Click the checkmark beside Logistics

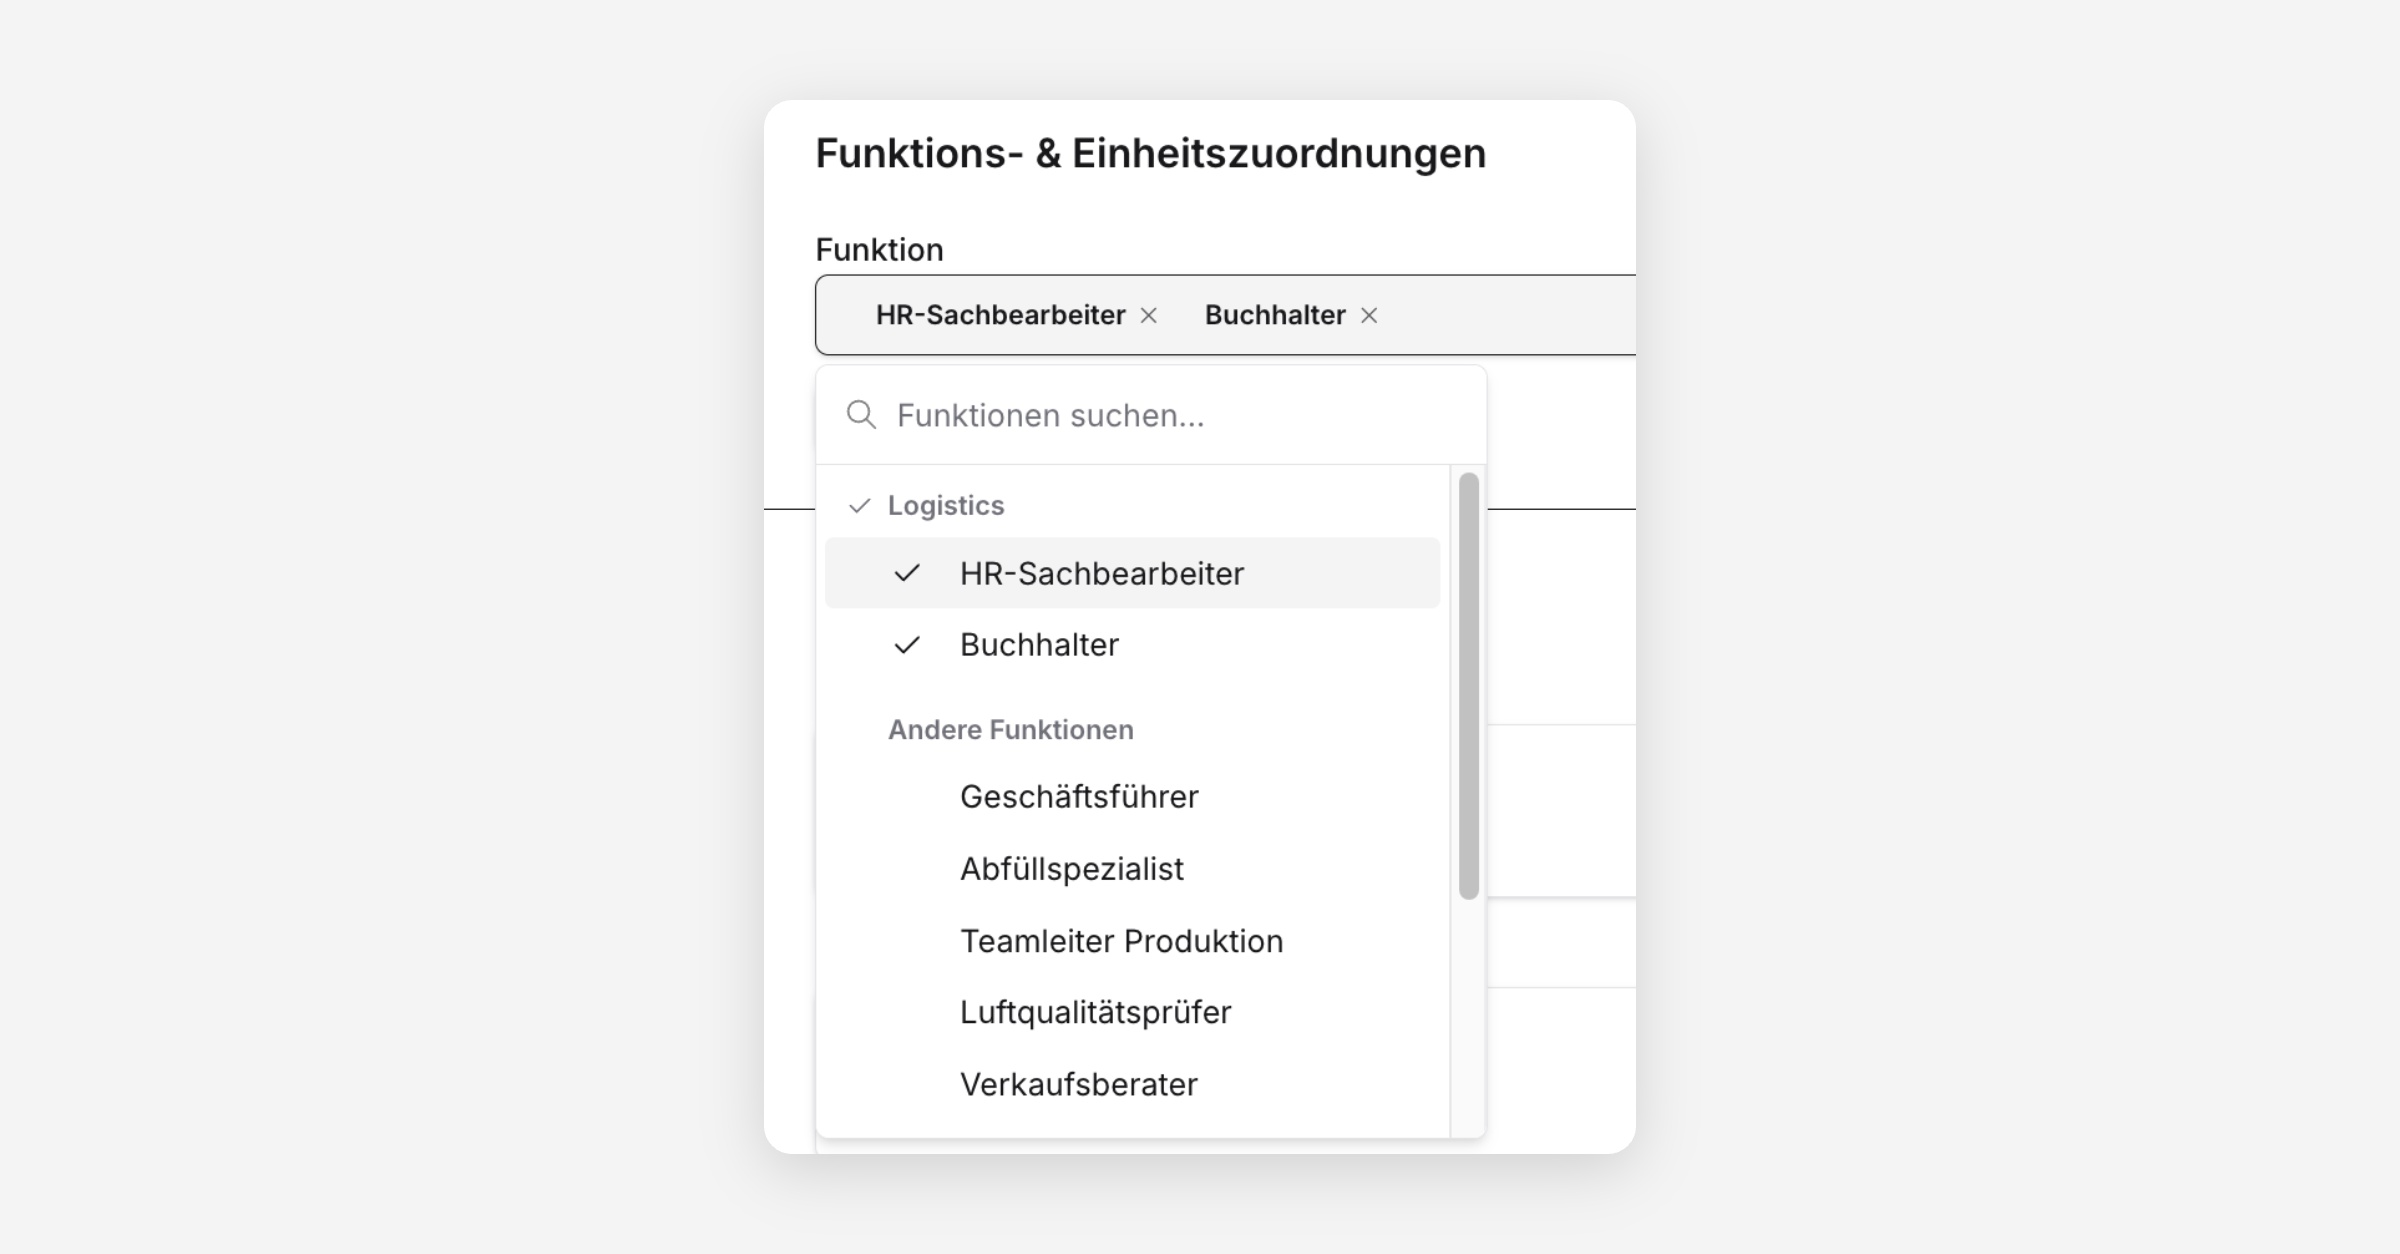(859, 506)
